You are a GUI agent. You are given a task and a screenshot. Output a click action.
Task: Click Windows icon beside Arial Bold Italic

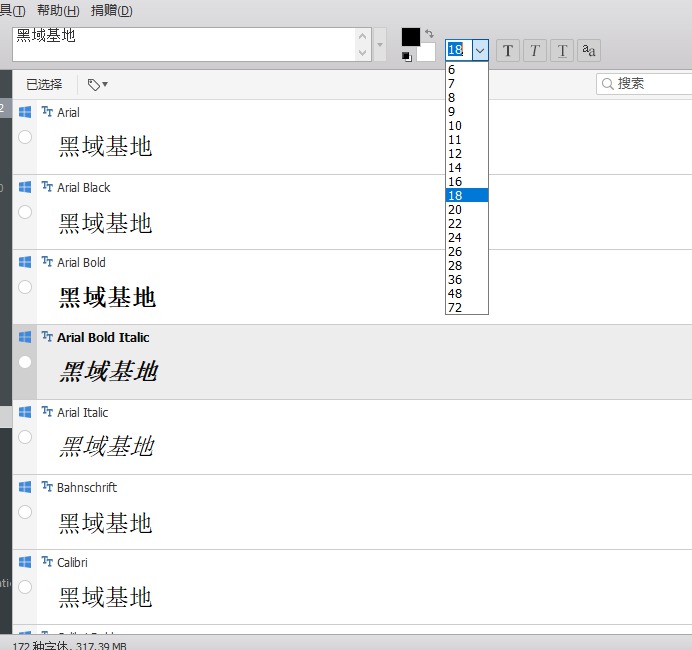[x=25, y=337]
